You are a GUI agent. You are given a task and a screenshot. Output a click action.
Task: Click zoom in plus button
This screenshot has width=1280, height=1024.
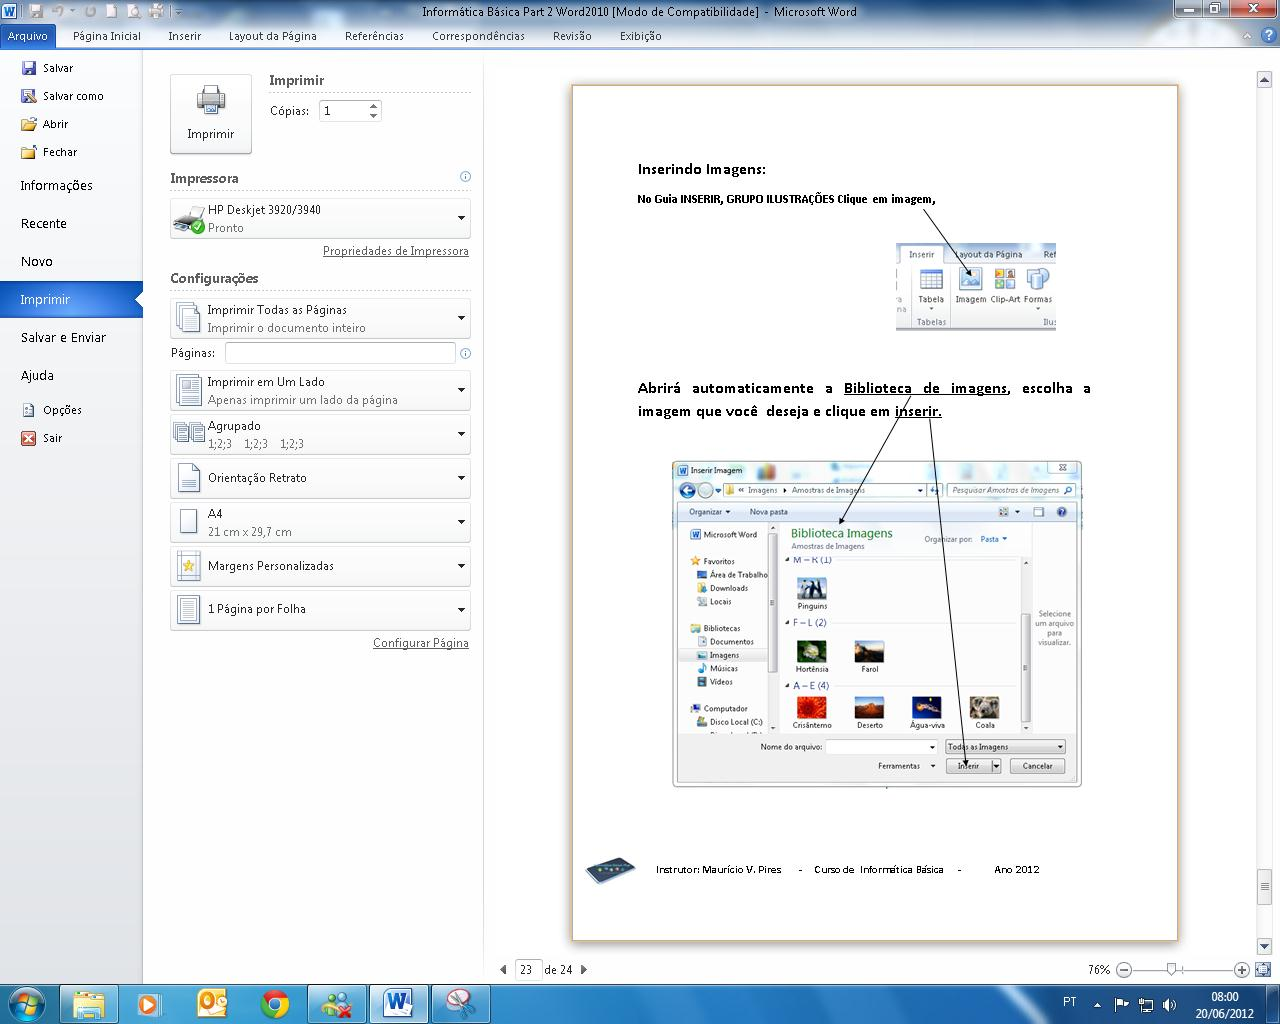[1241, 970]
